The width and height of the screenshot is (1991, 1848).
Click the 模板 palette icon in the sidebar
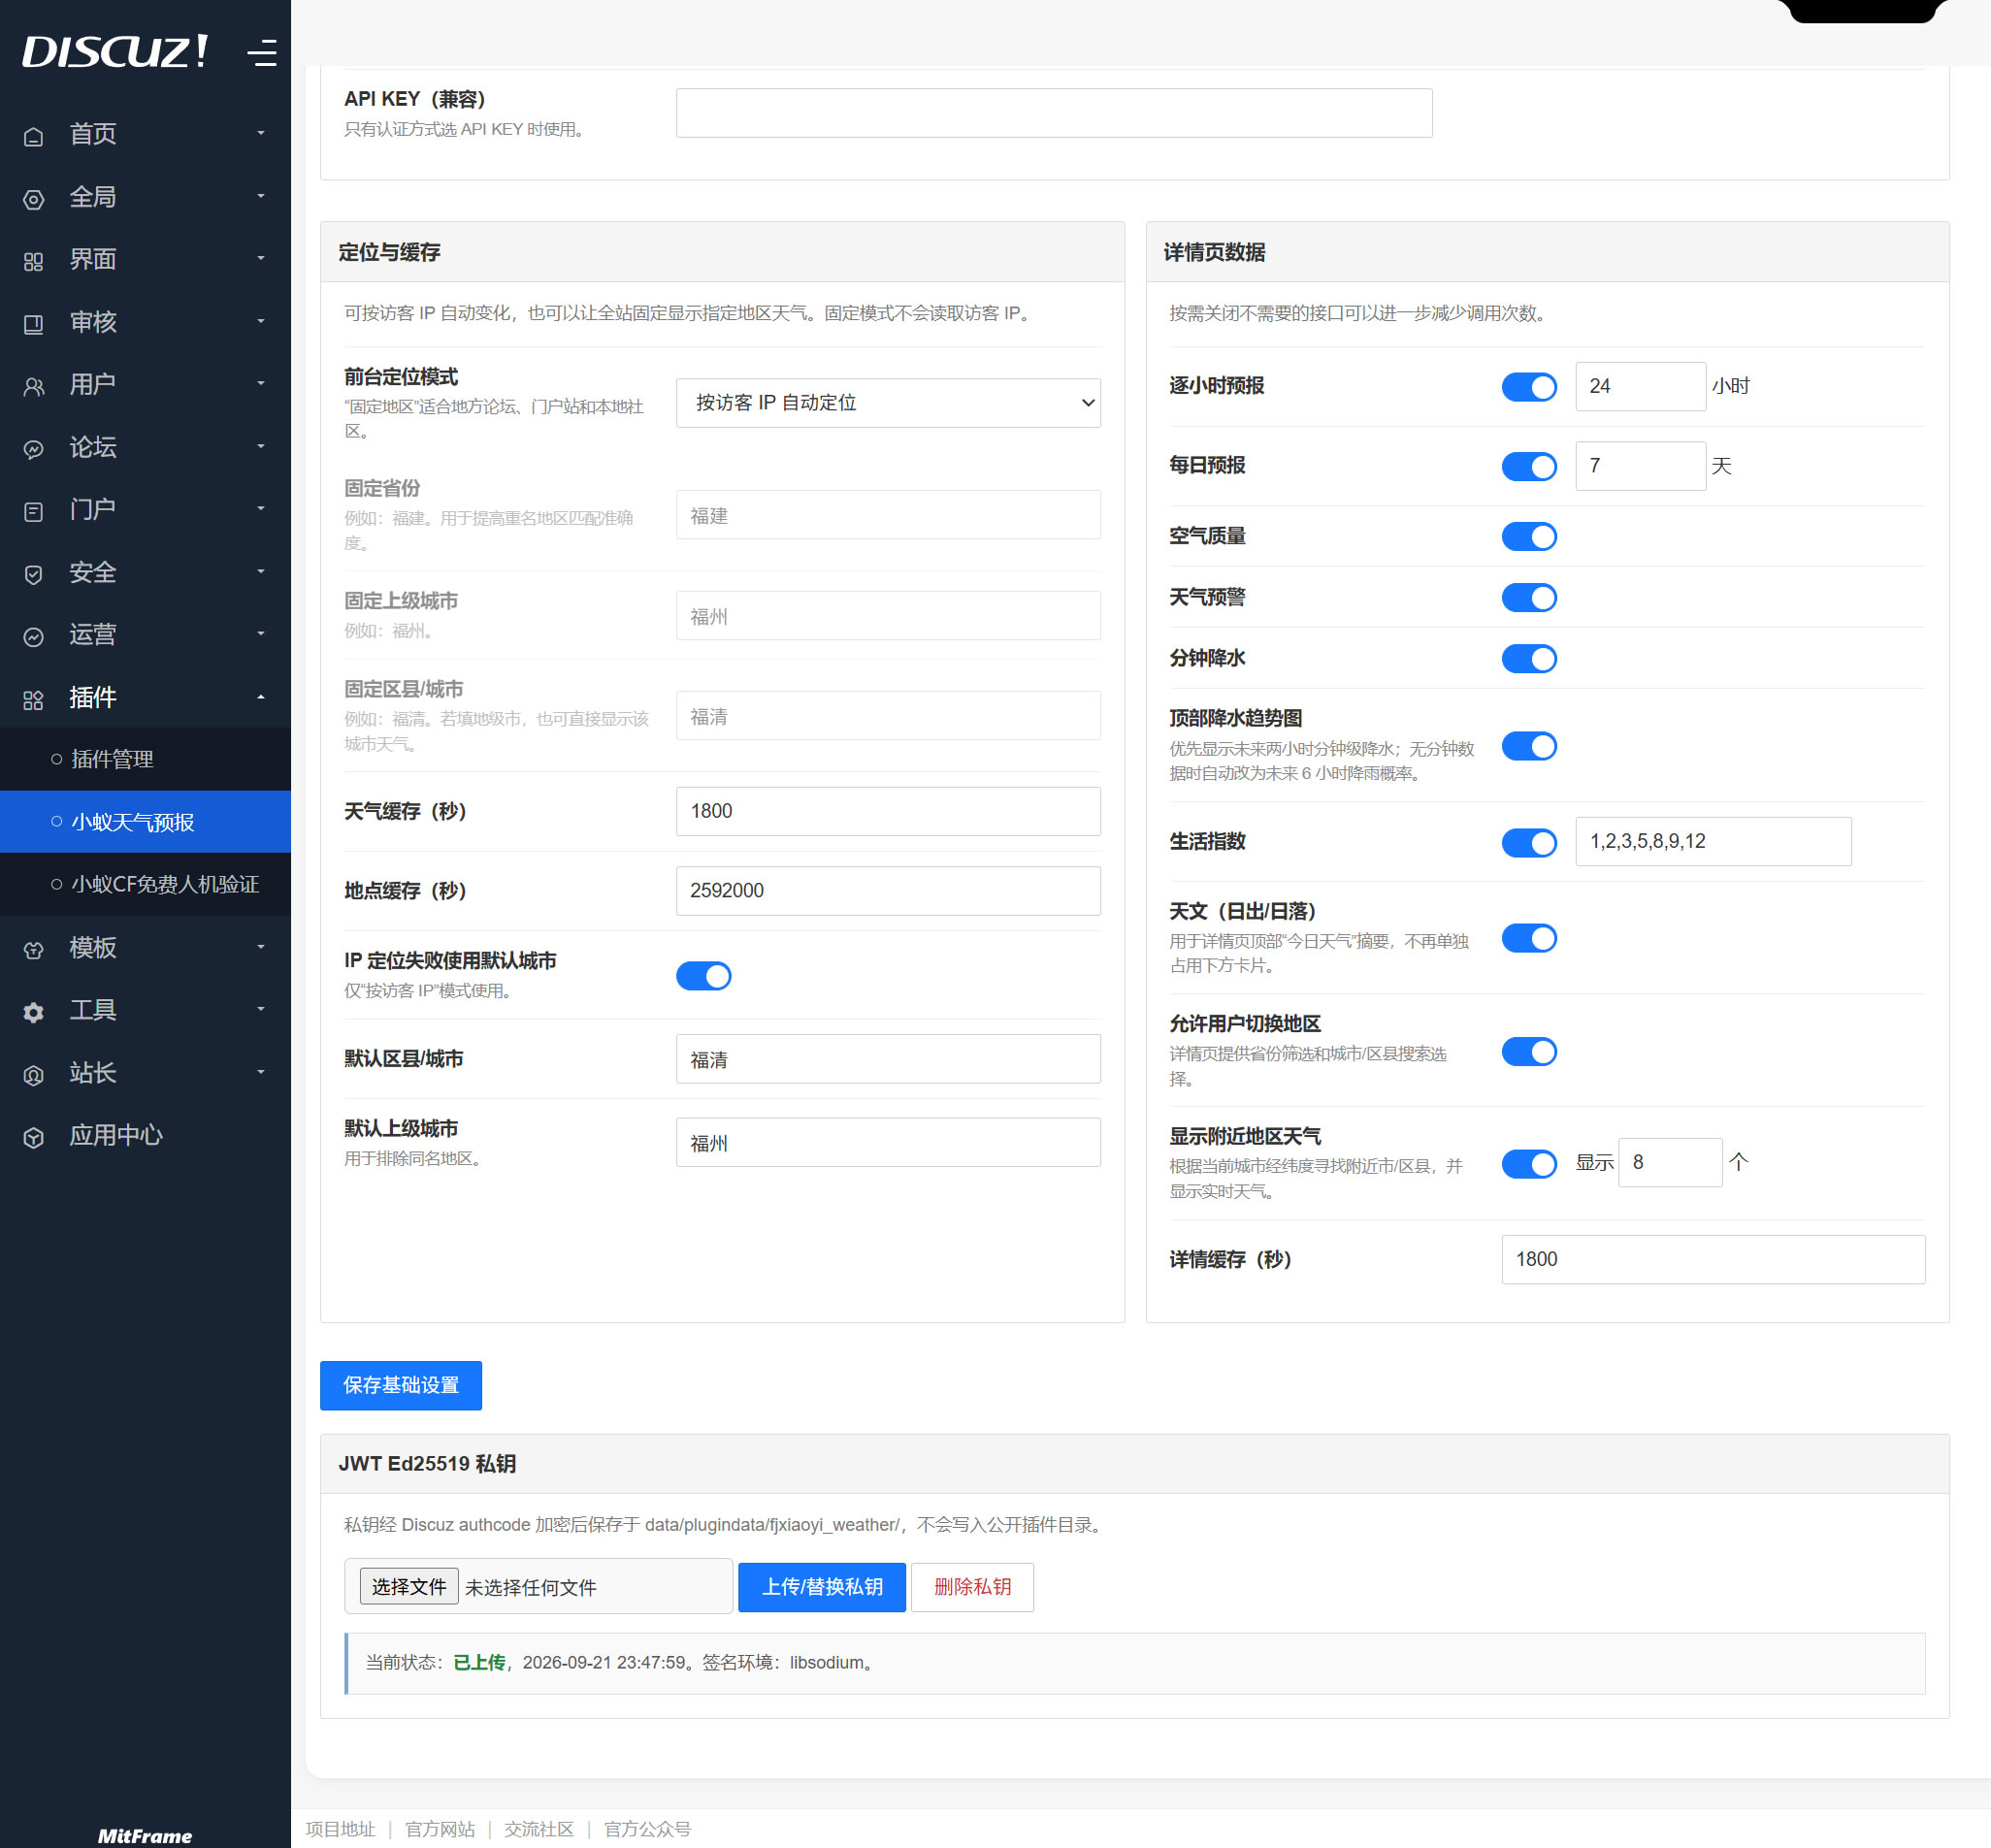pos(34,949)
